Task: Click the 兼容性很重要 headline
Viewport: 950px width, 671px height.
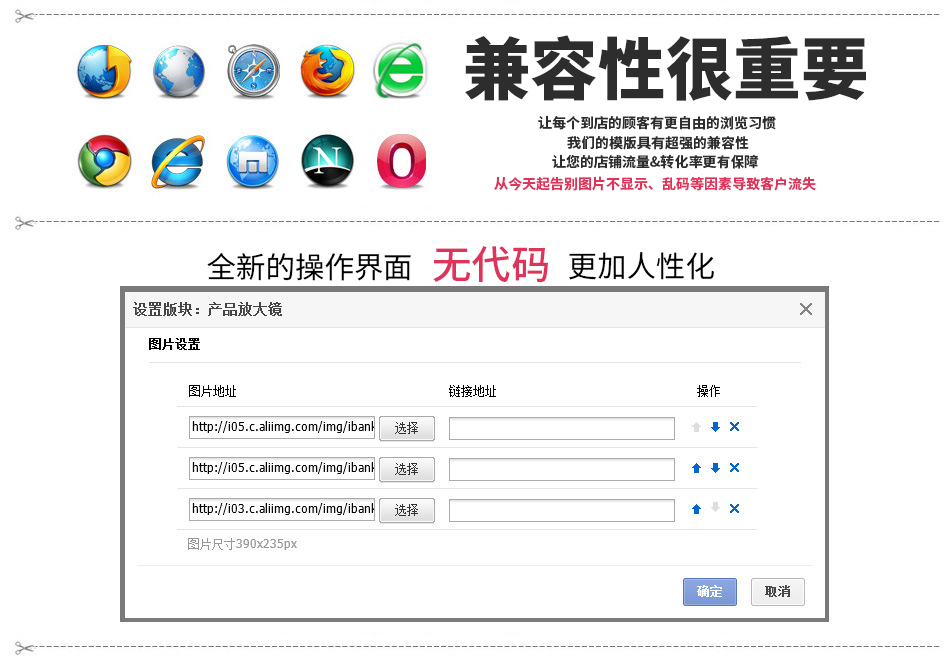Action: 665,69
